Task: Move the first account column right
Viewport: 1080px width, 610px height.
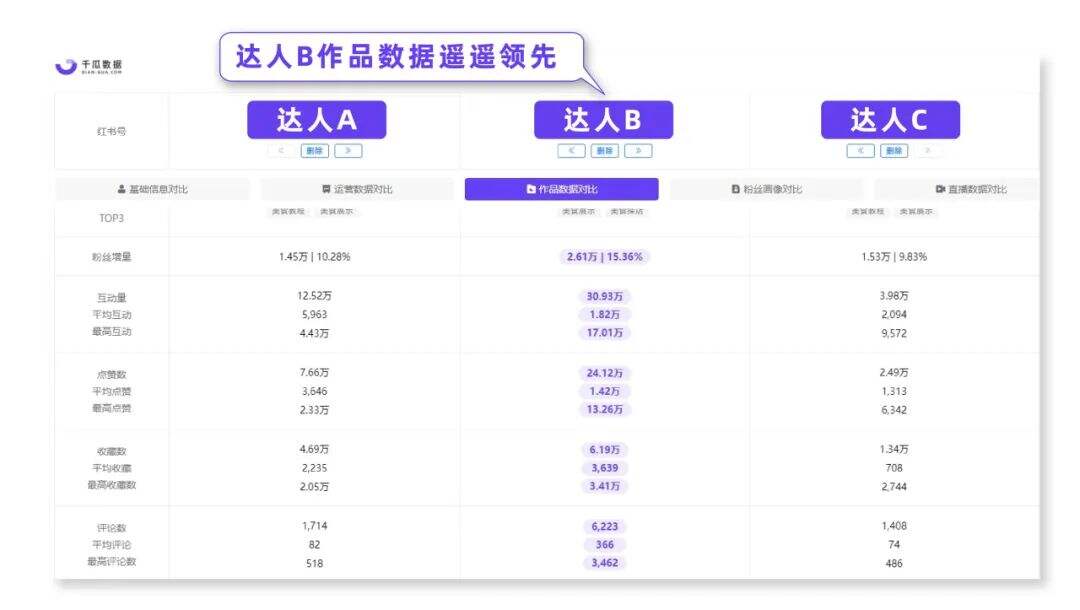Action: tap(349, 151)
